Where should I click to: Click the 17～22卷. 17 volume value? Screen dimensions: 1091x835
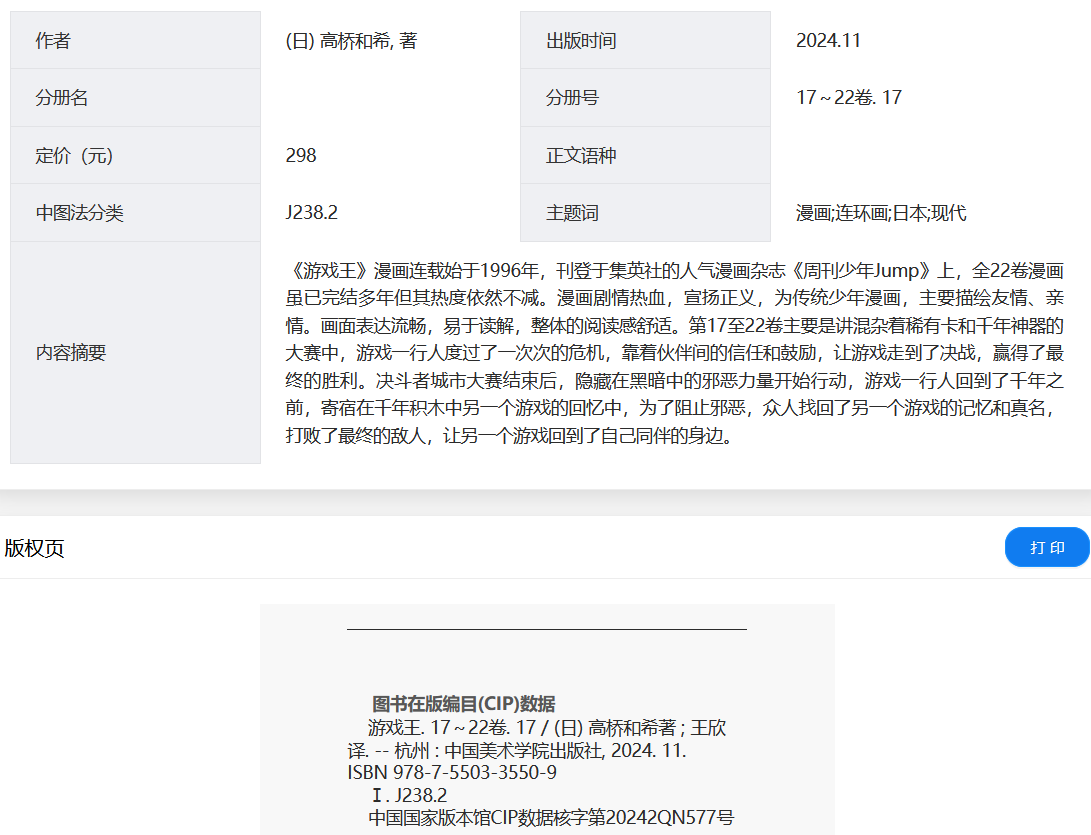[x=849, y=98]
